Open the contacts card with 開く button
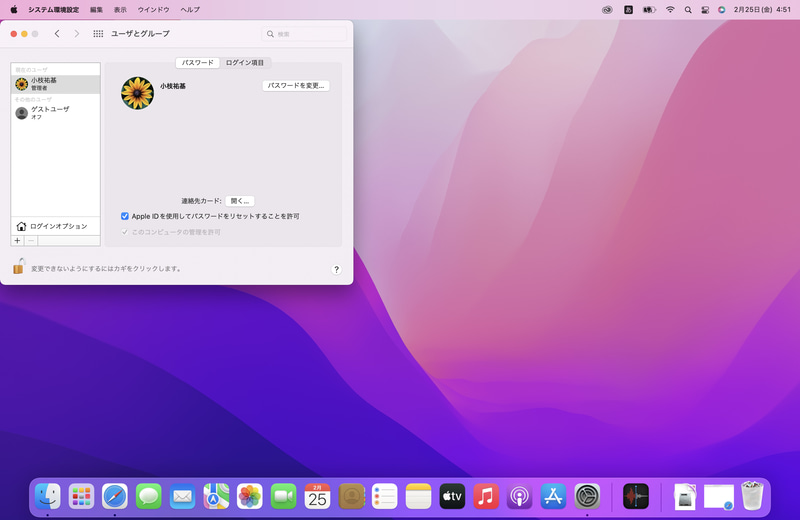This screenshot has height=520, width=800. [x=240, y=201]
